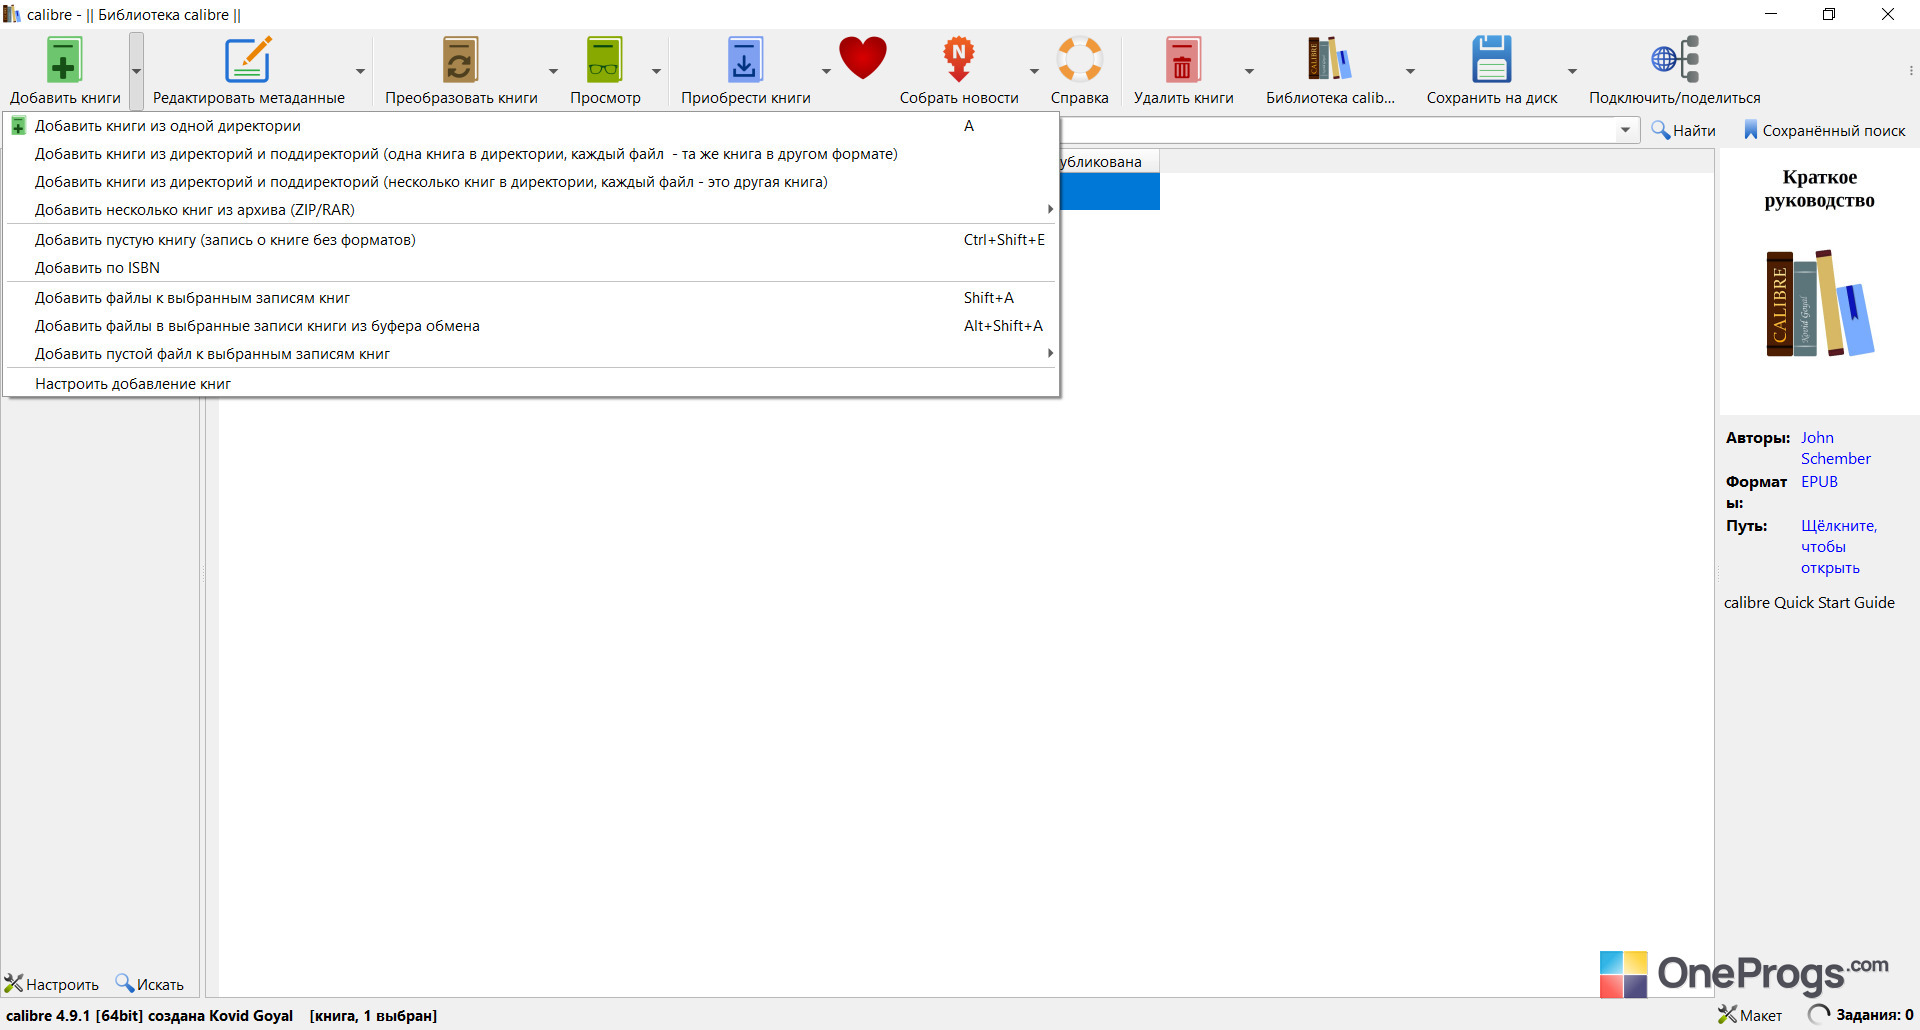Open the search field history dropdown
Screen dimensions: 1920x1030
[x=1625, y=130]
